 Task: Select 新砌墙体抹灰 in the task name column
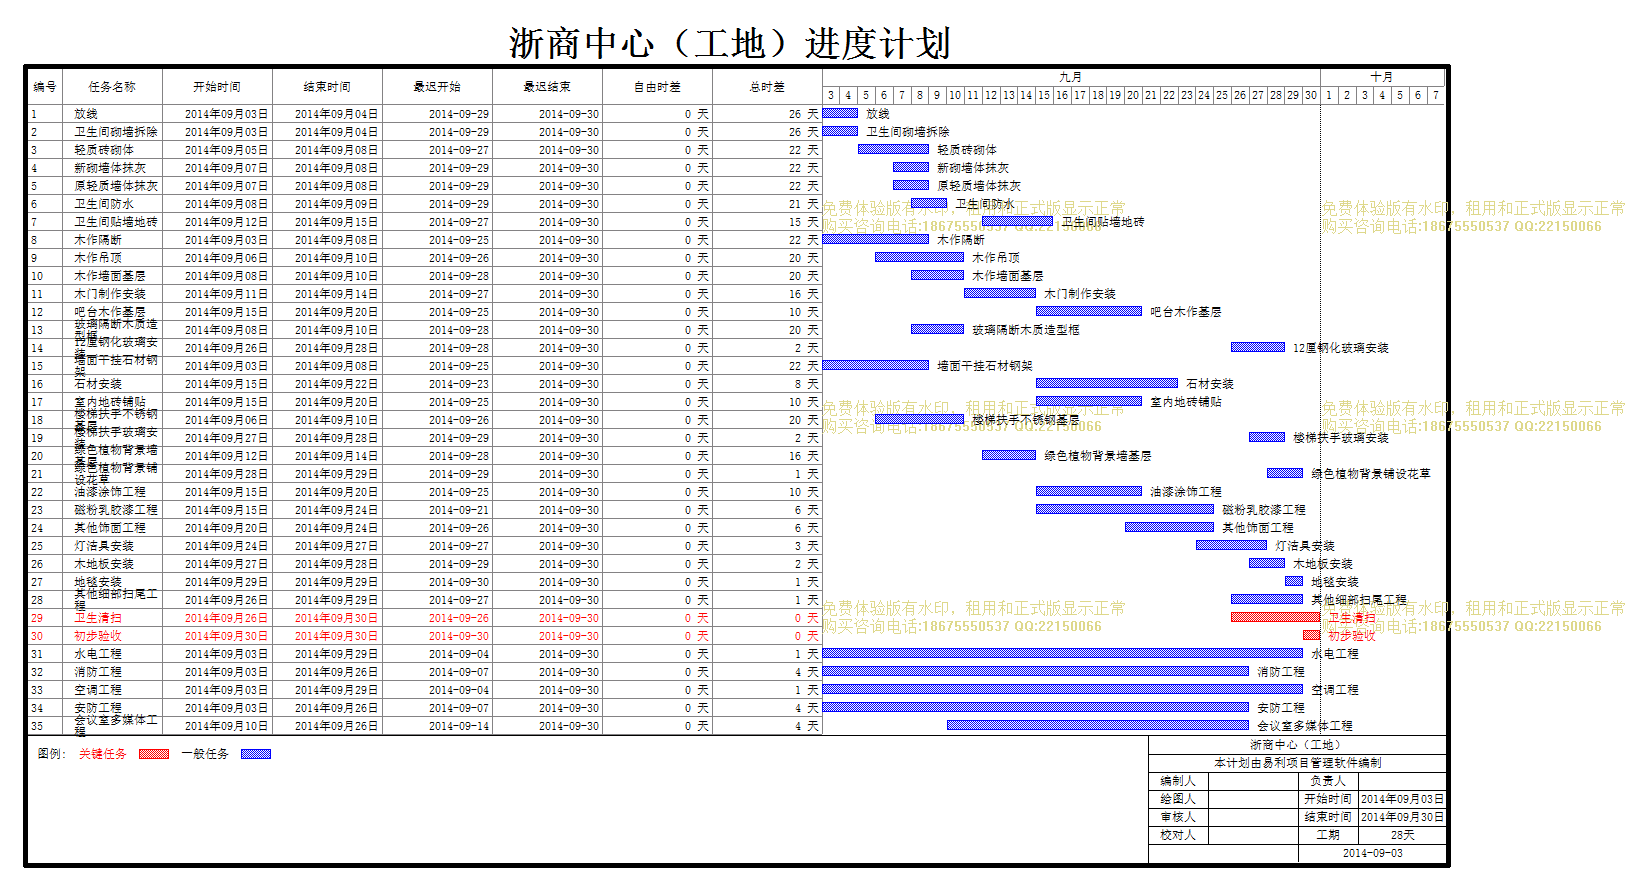110,168
